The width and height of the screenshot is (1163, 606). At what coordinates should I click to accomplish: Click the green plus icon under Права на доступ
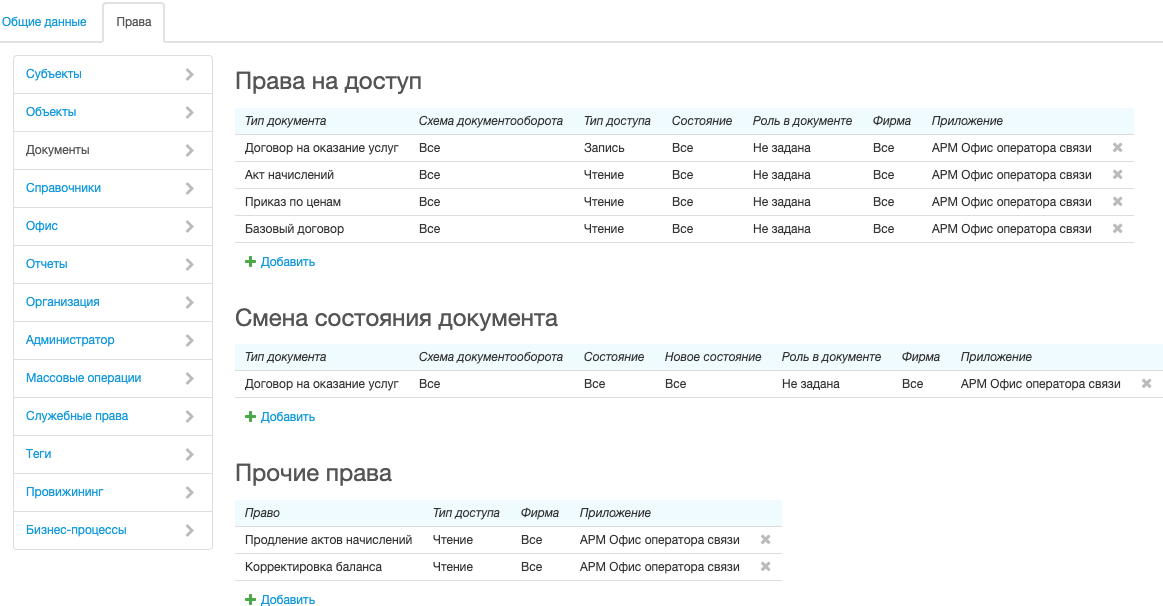point(250,262)
